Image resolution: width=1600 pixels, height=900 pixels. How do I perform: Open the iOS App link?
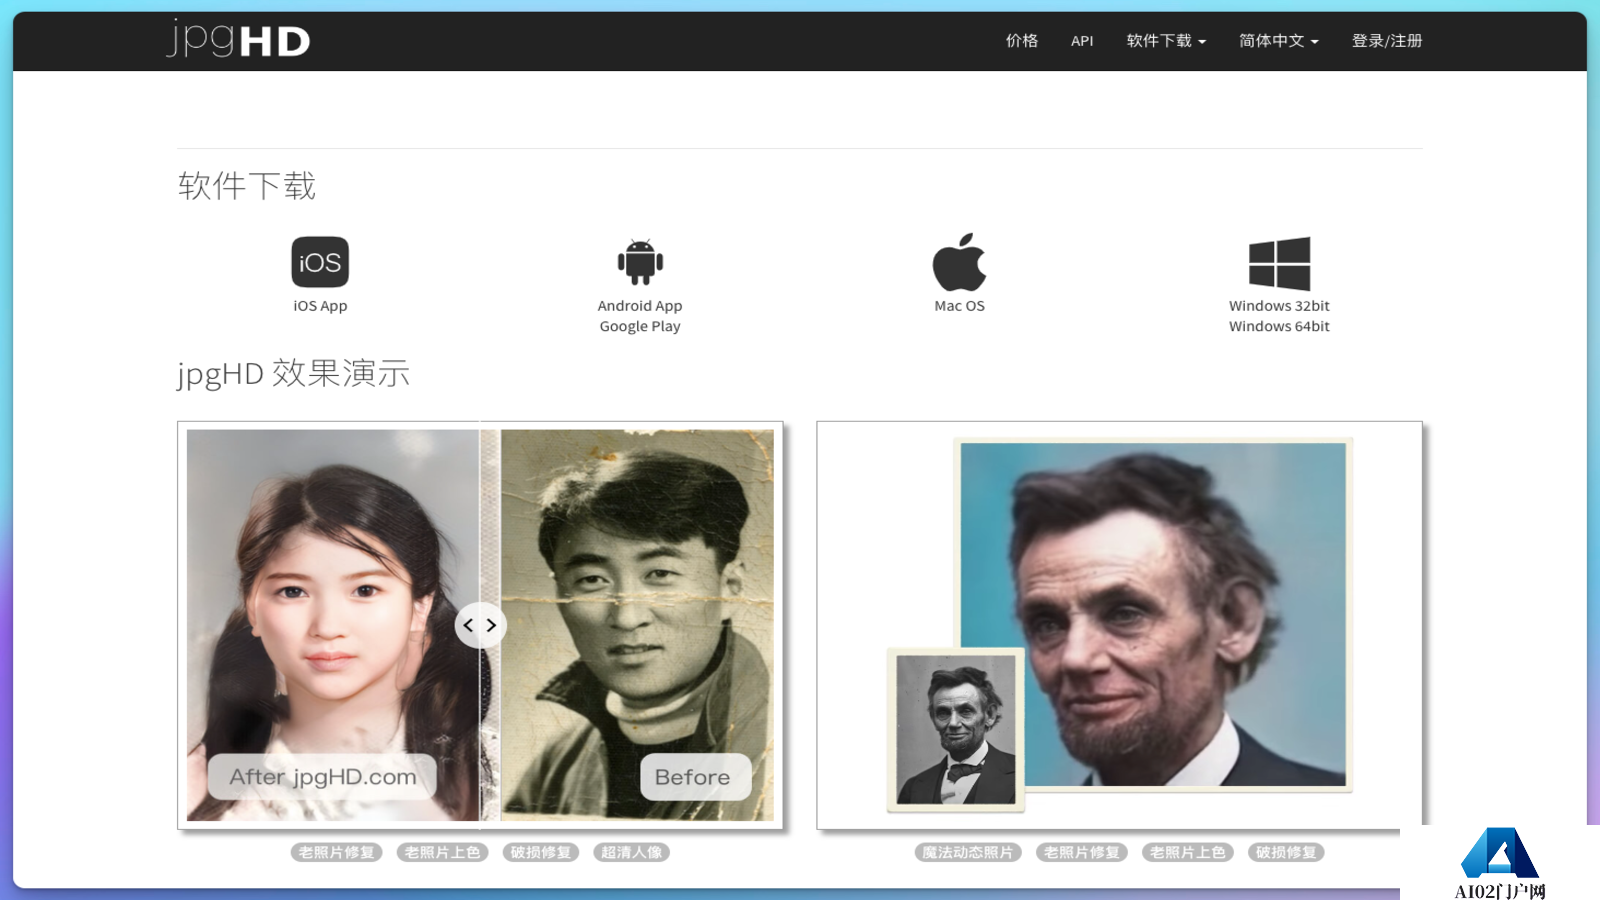(x=320, y=306)
